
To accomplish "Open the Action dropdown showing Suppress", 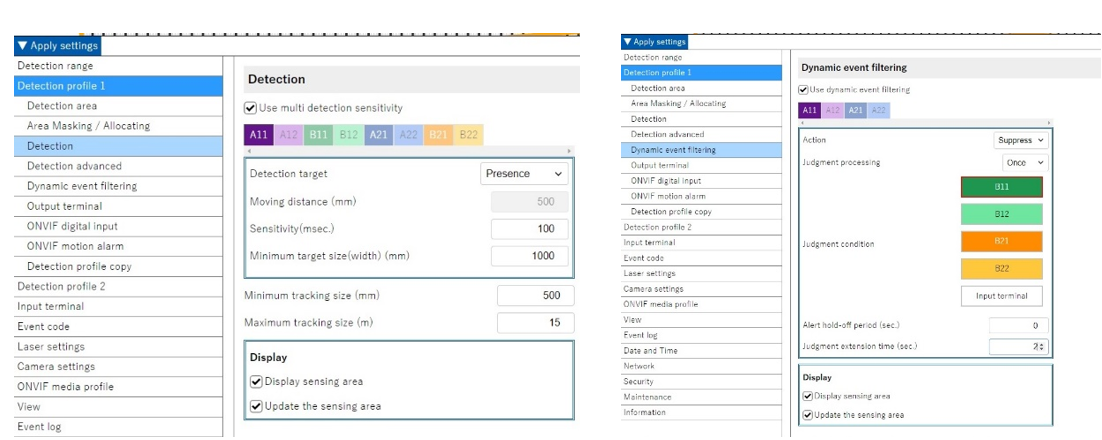I will click(x=1020, y=141).
